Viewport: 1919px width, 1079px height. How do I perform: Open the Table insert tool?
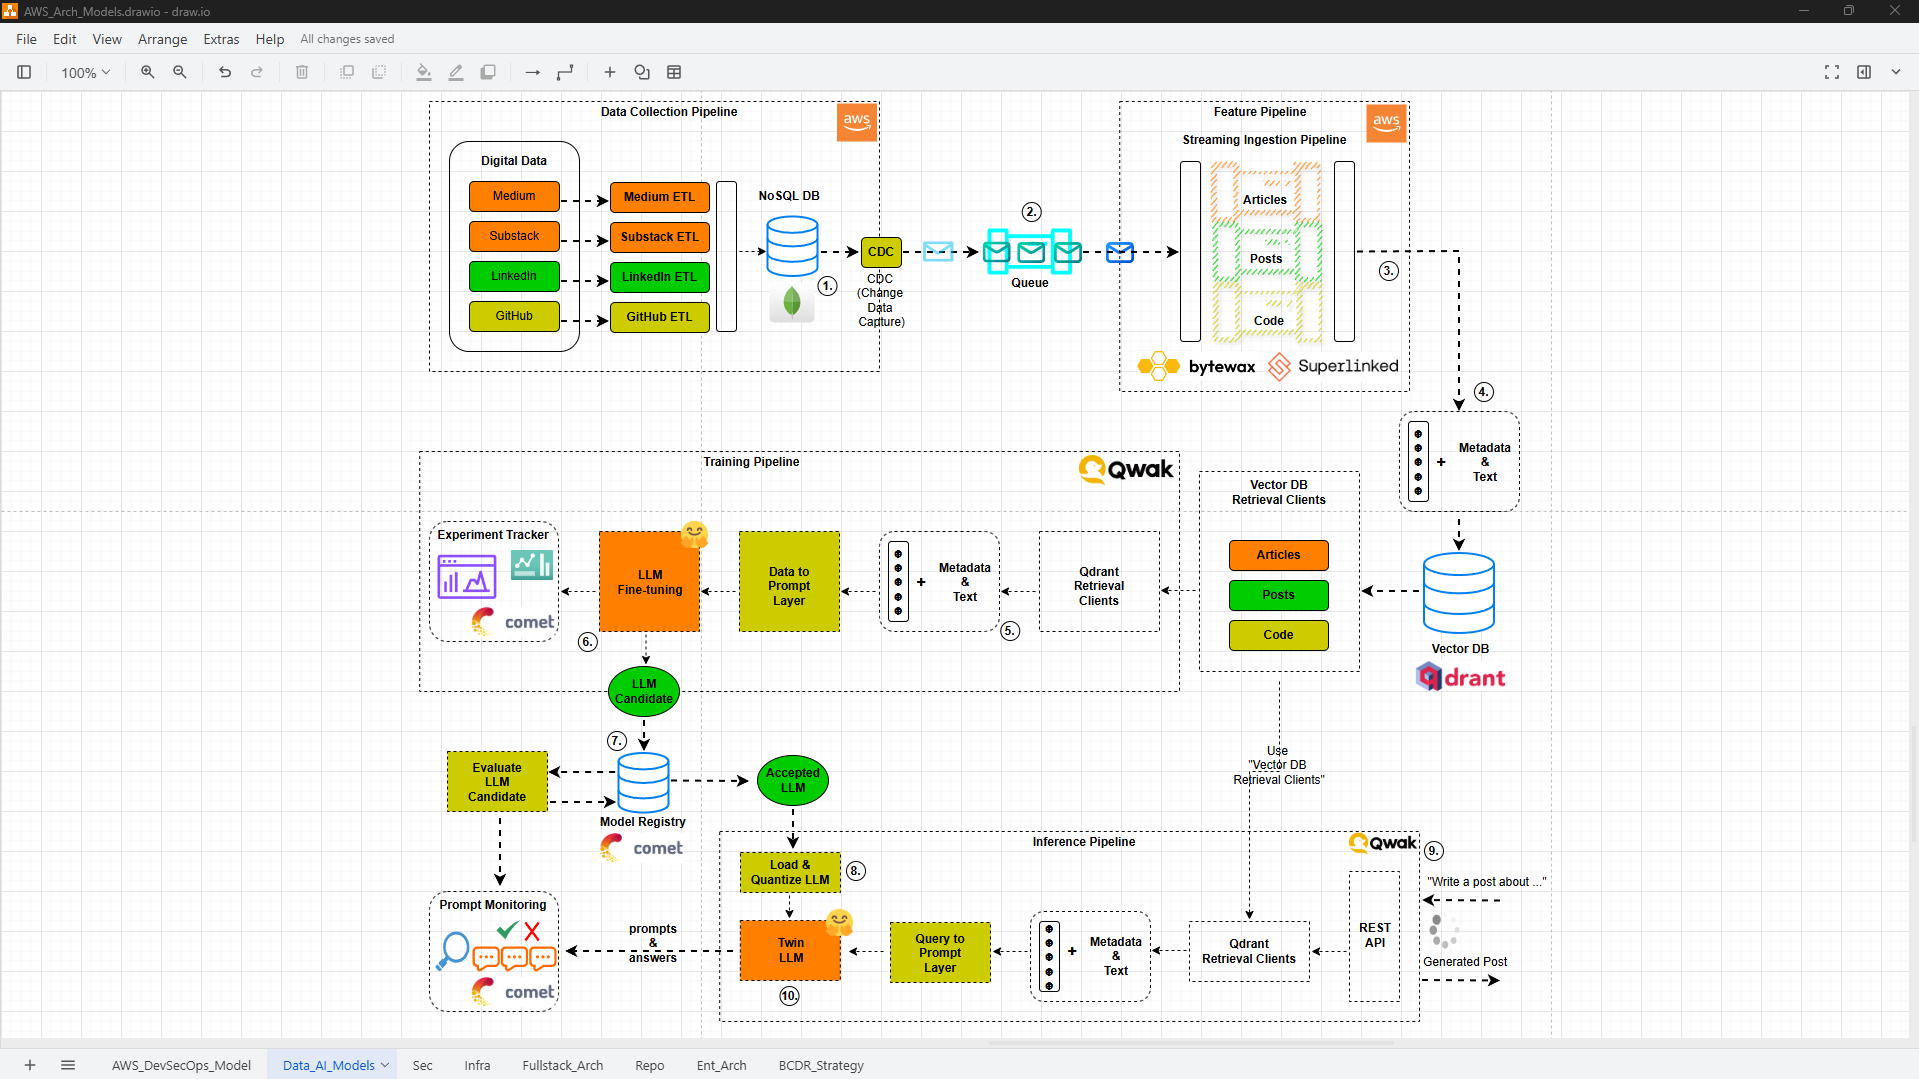coord(674,72)
